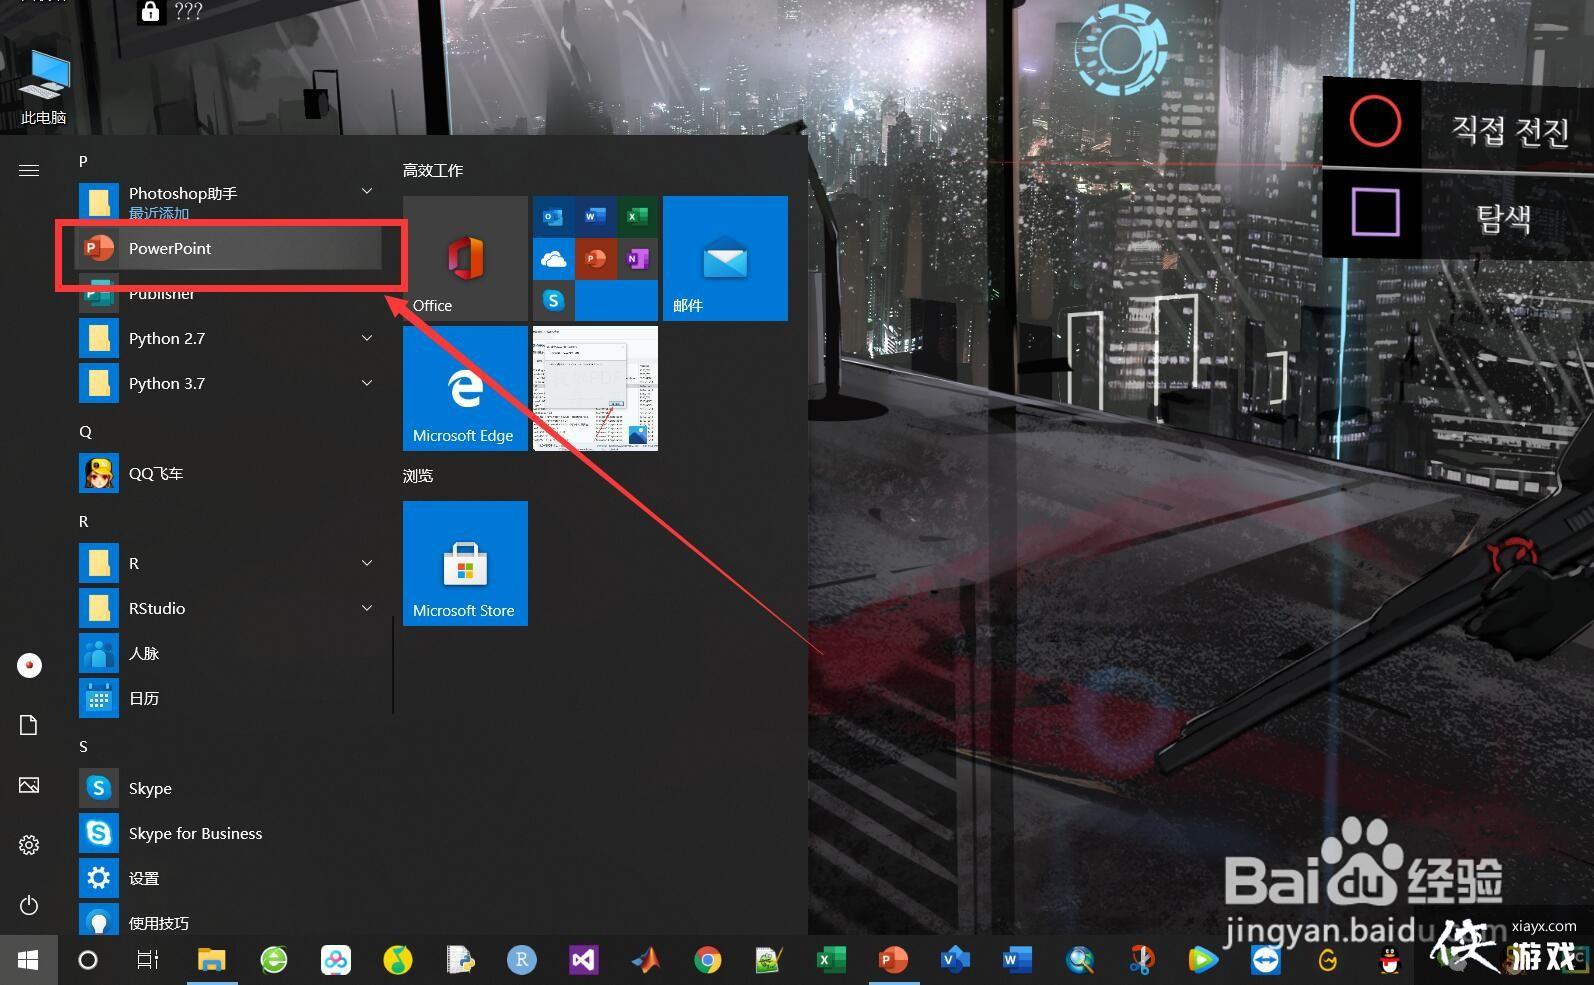Open the Office tile
This screenshot has height=985, width=1594.
pos(465,258)
